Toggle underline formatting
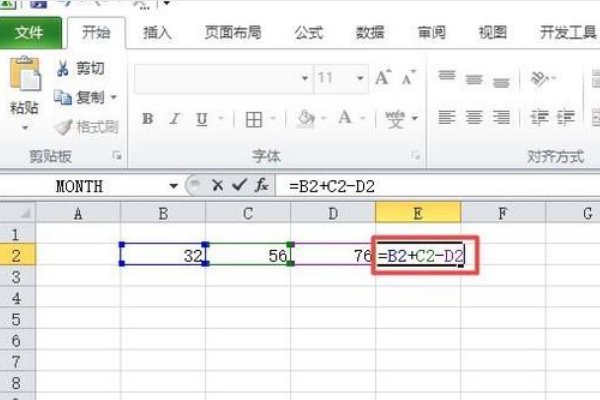This screenshot has height=400, width=600. click(x=202, y=119)
